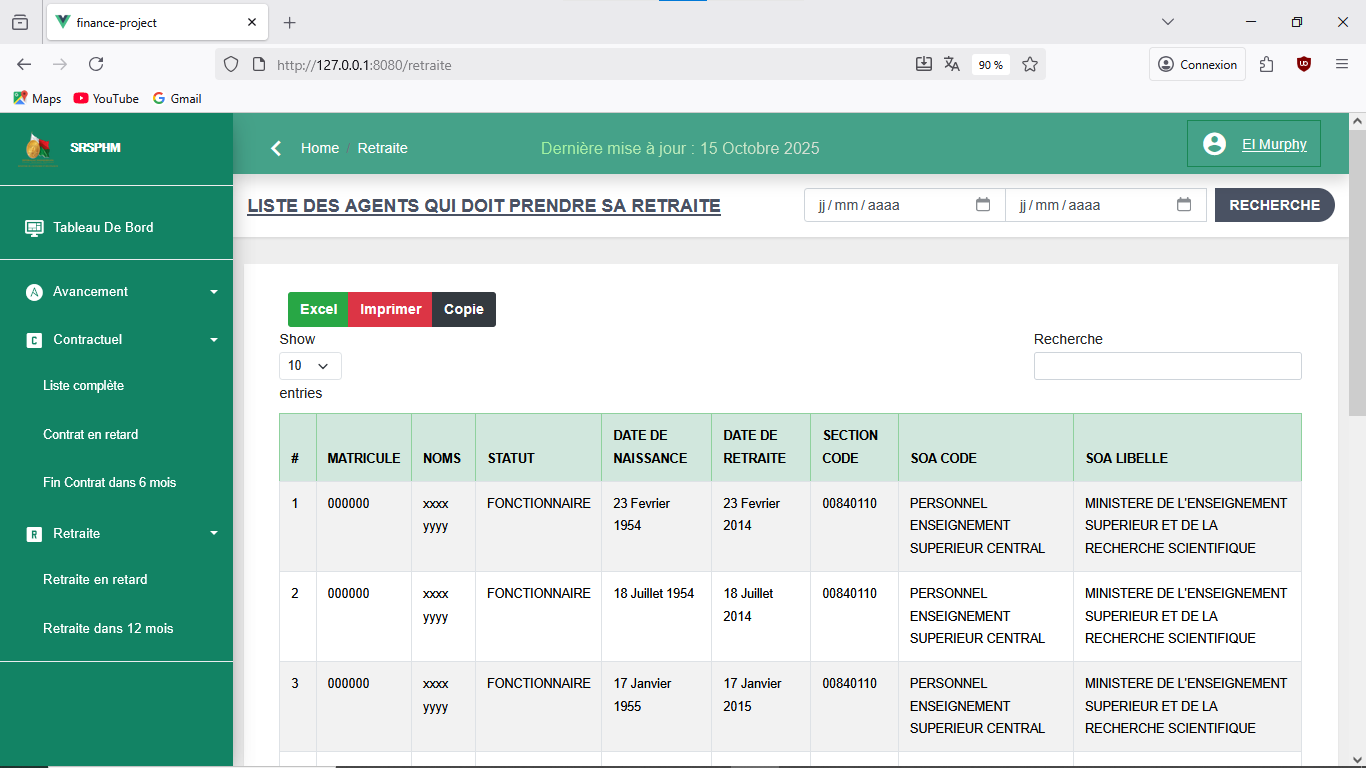Sort by DATE DE RETRAITE column header
This screenshot has width=1366, height=768.
(761, 447)
